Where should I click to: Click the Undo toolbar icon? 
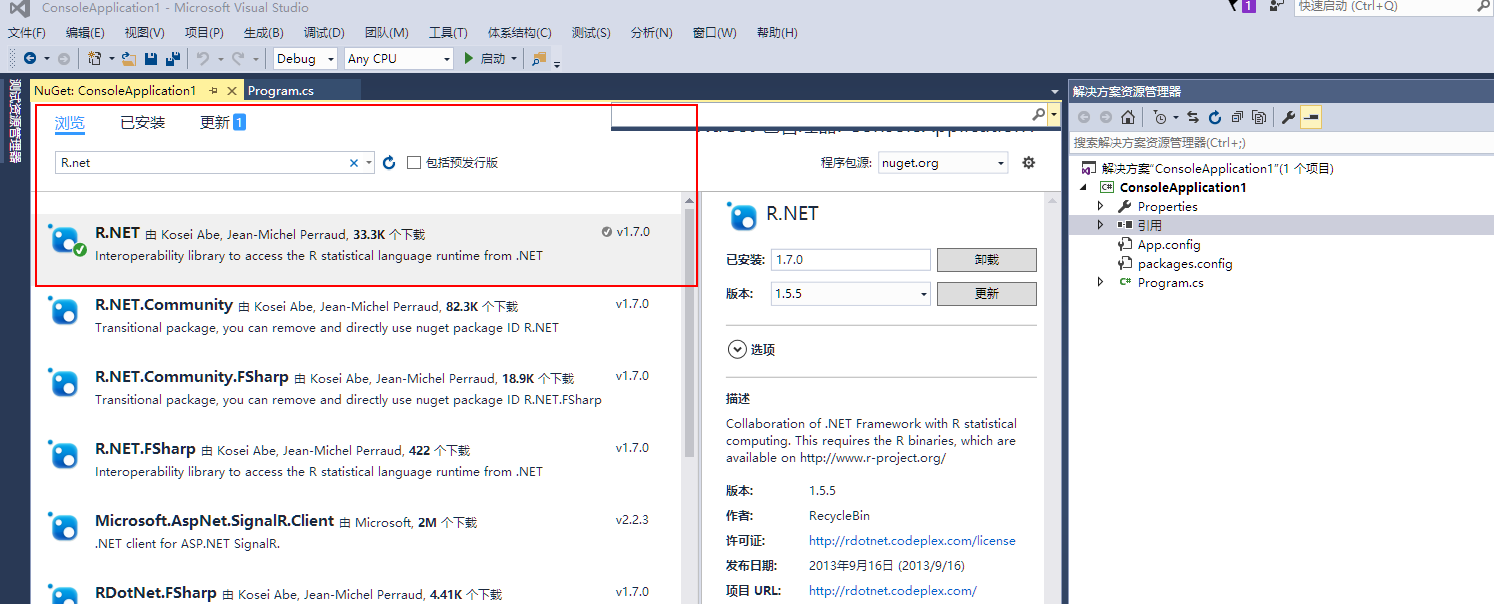(203, 59)
